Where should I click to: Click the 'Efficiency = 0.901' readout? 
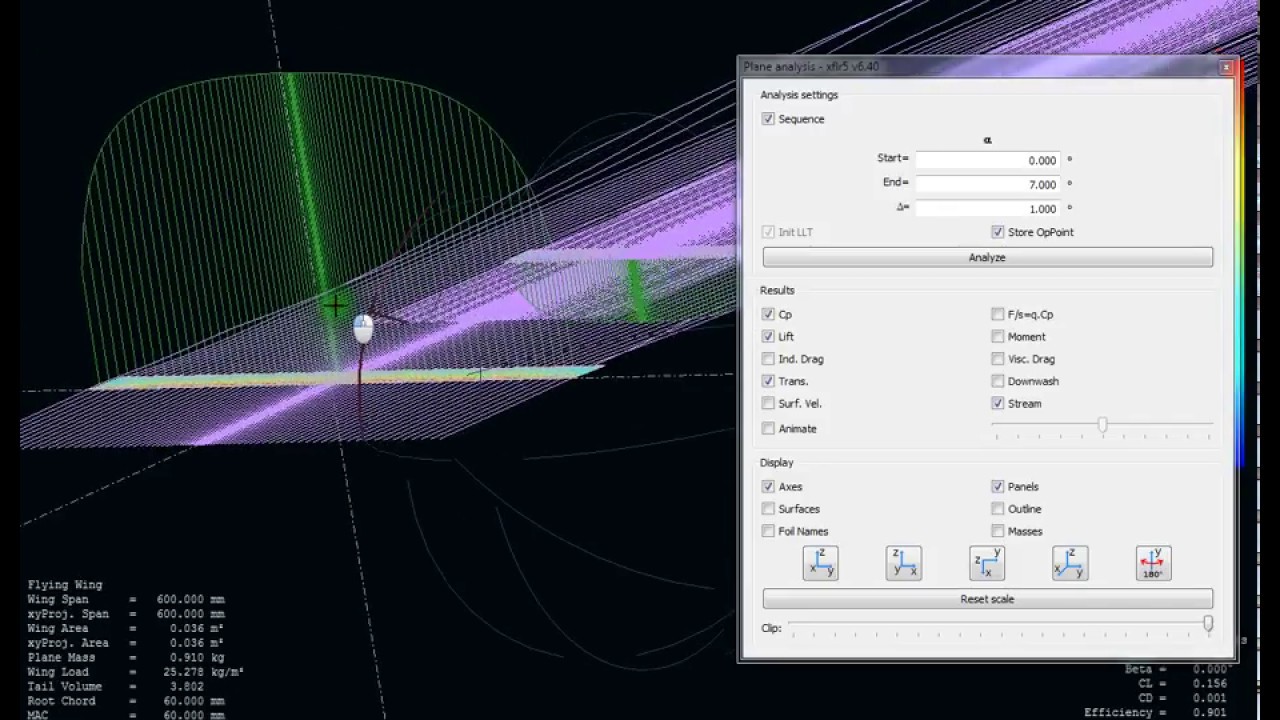pyautogui.click(x=1157, y=712)
